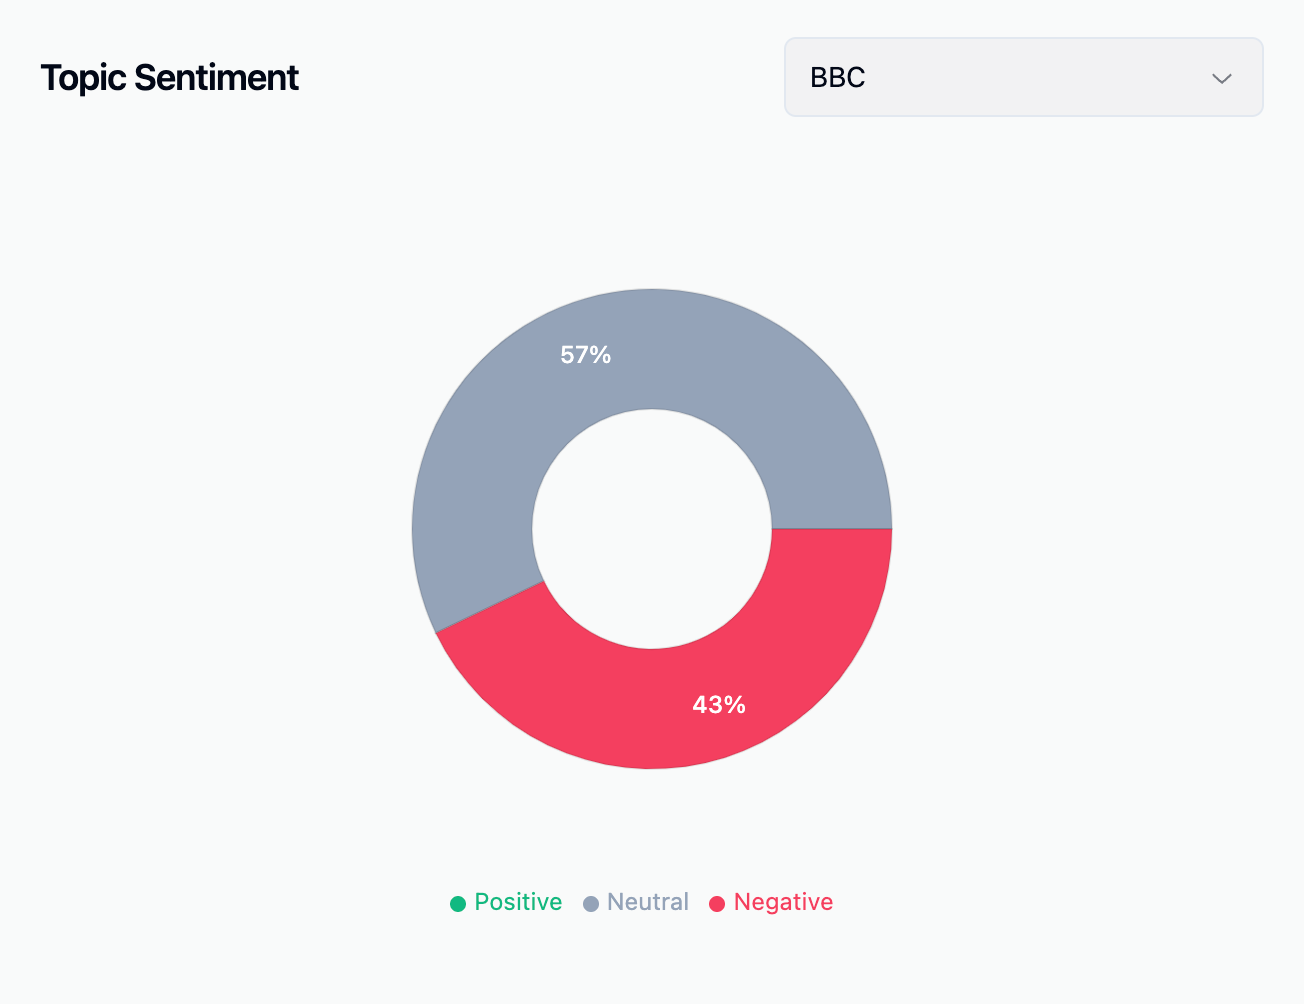1304x1004 pixels.
Task: Click the 57% label on the chart
Action: [585, 355]
